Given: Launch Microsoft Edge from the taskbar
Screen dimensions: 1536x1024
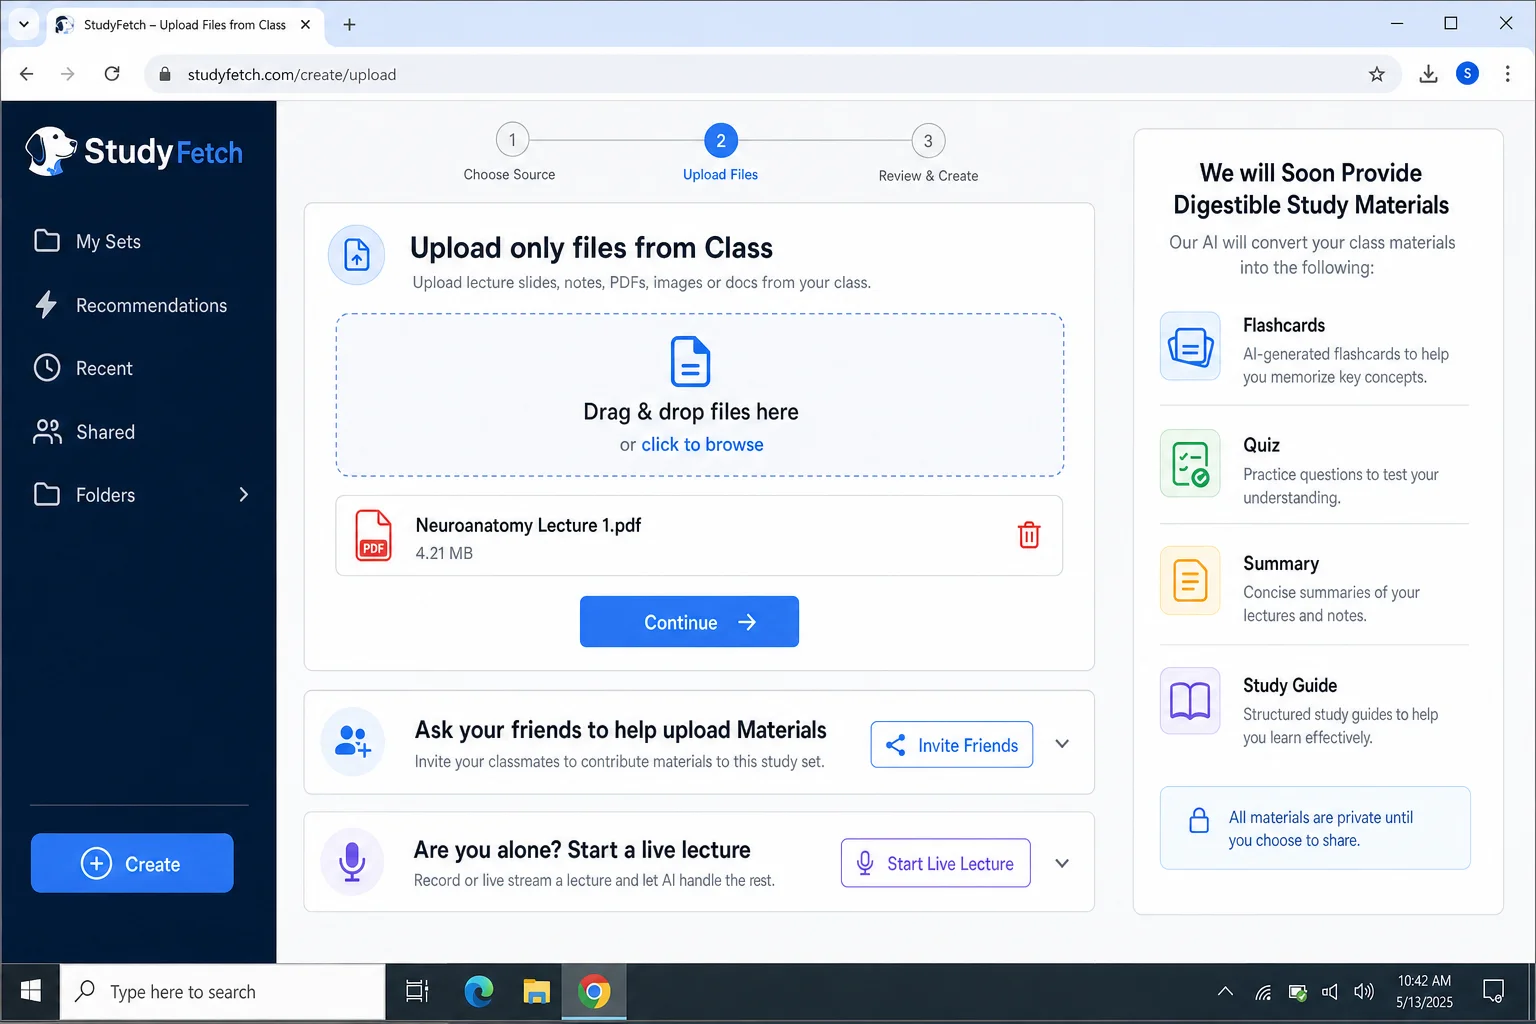Looking at the screenshot, I should pyautogui.click(x=479, y=991).
